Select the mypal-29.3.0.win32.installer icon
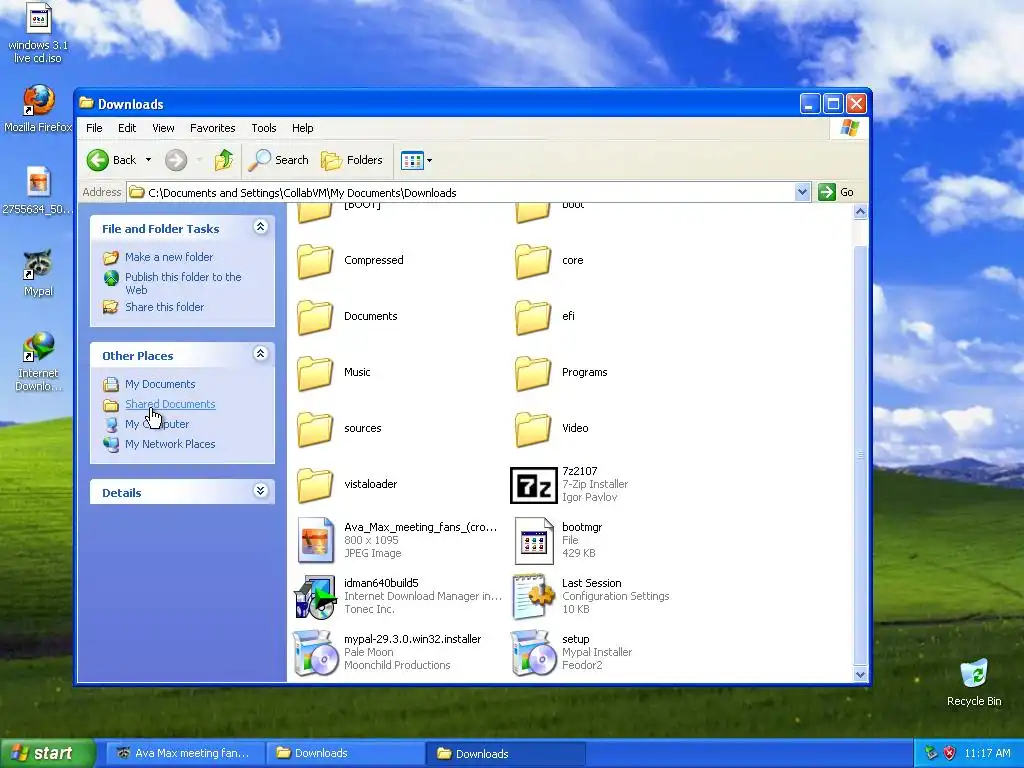The image size is (1024, 768). 315,652
